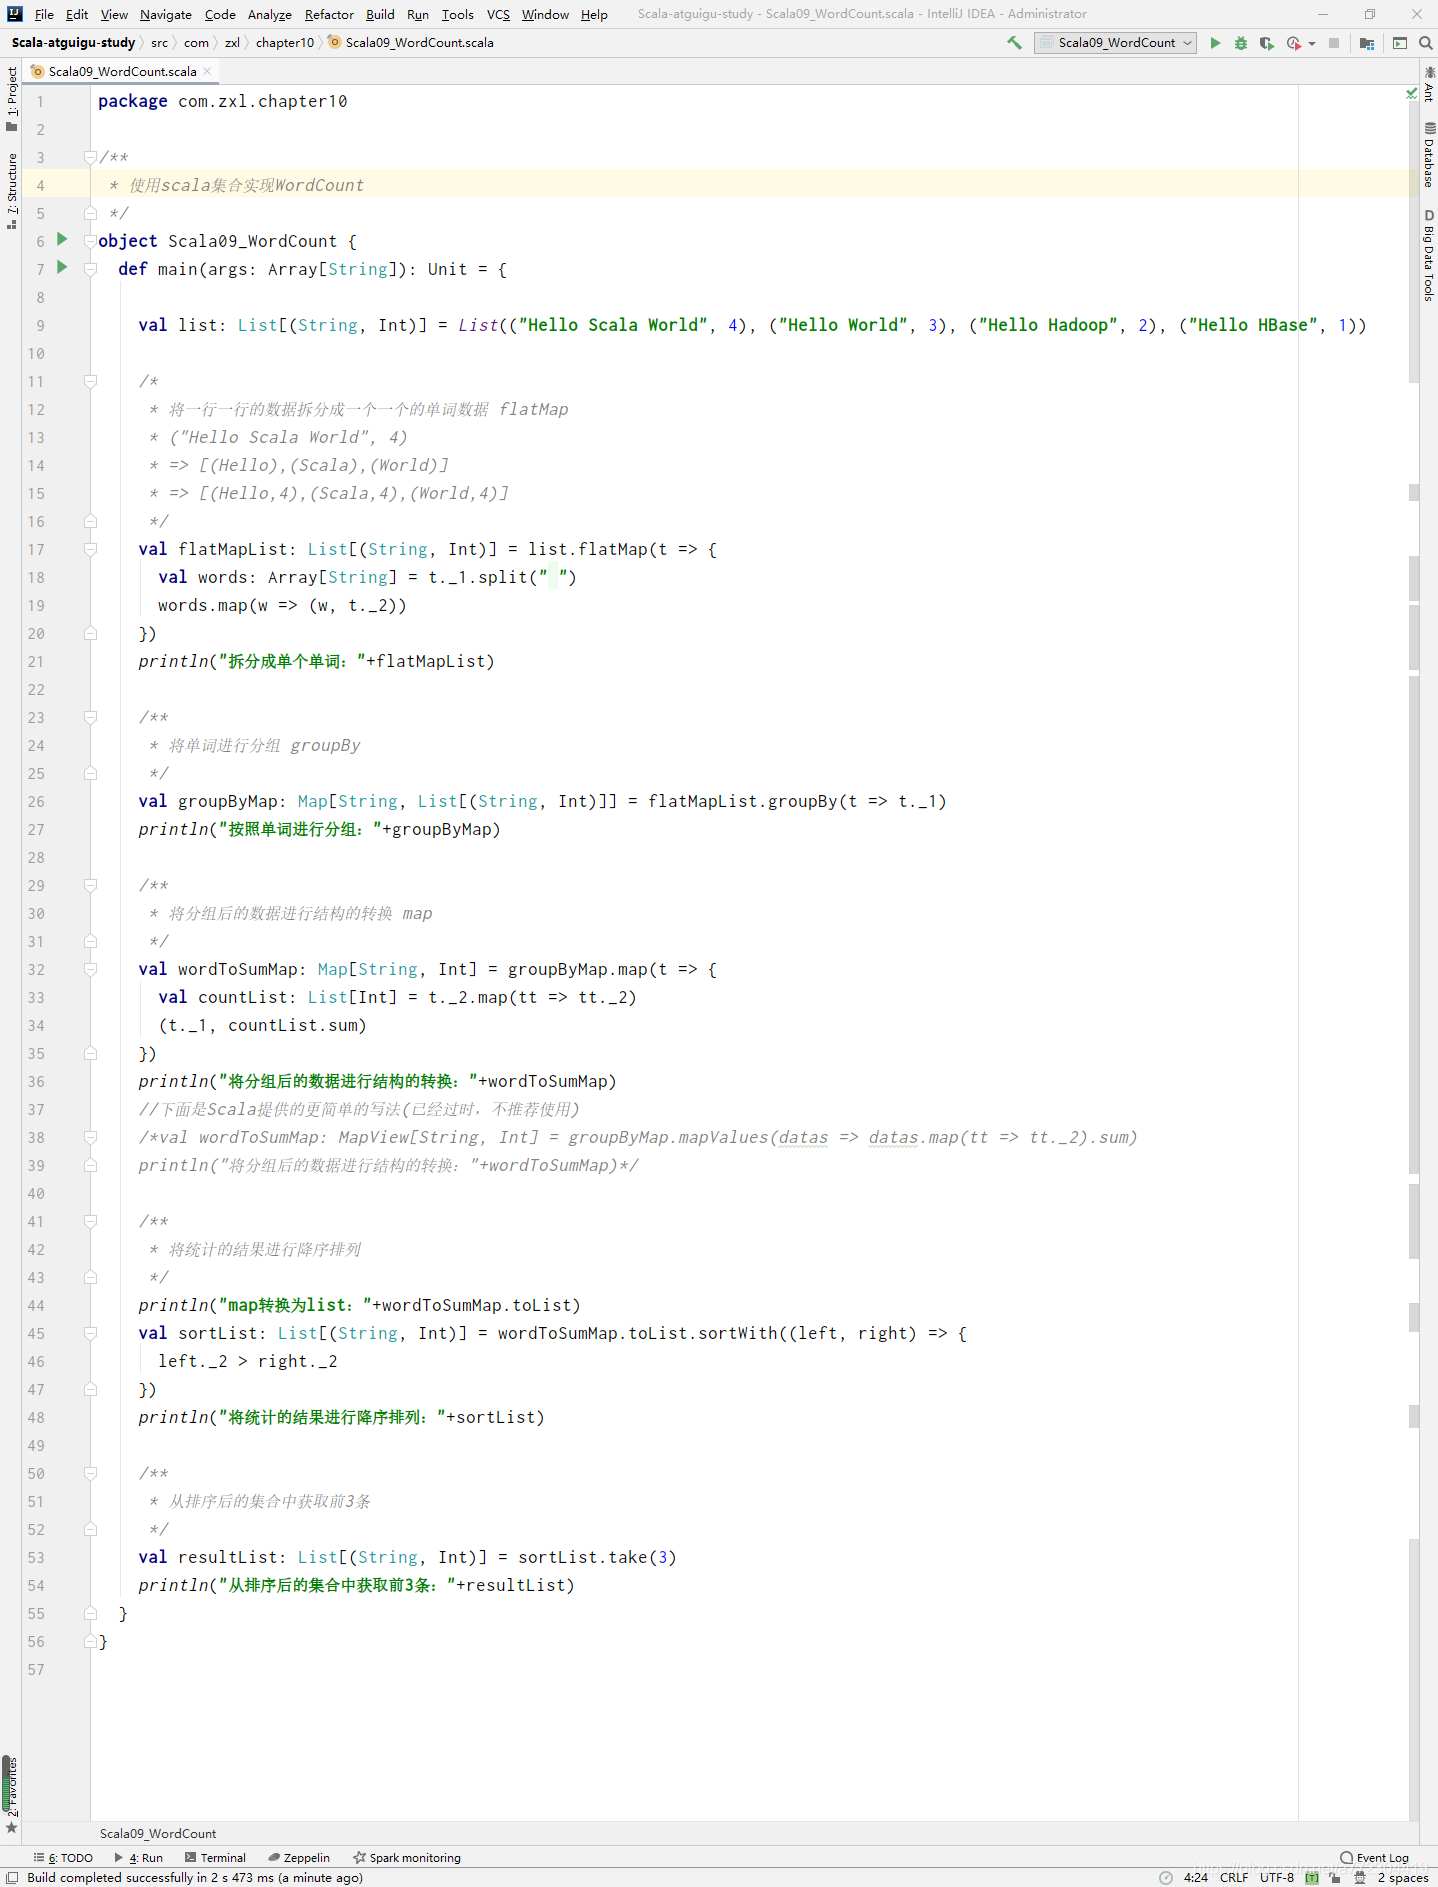Open the TODO tool window button
The width and height of the screenshot is (1438, 1887).
[x=63, y=1858]
